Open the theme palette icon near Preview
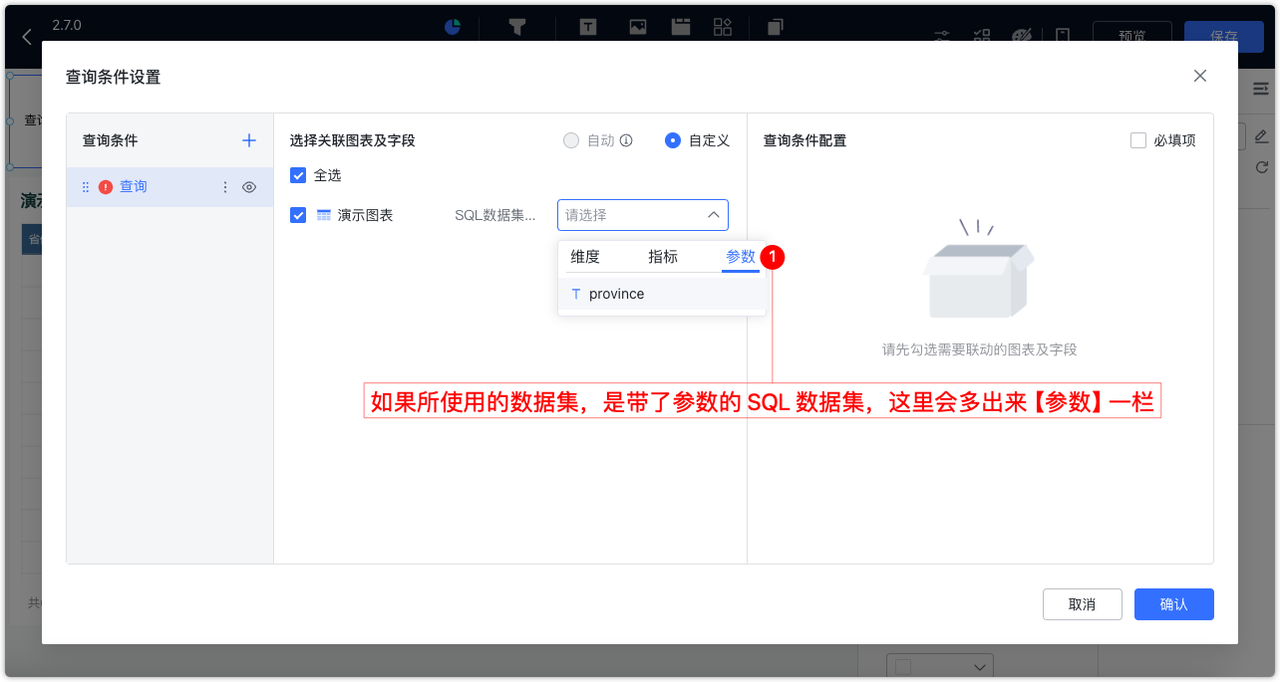 1021,35
